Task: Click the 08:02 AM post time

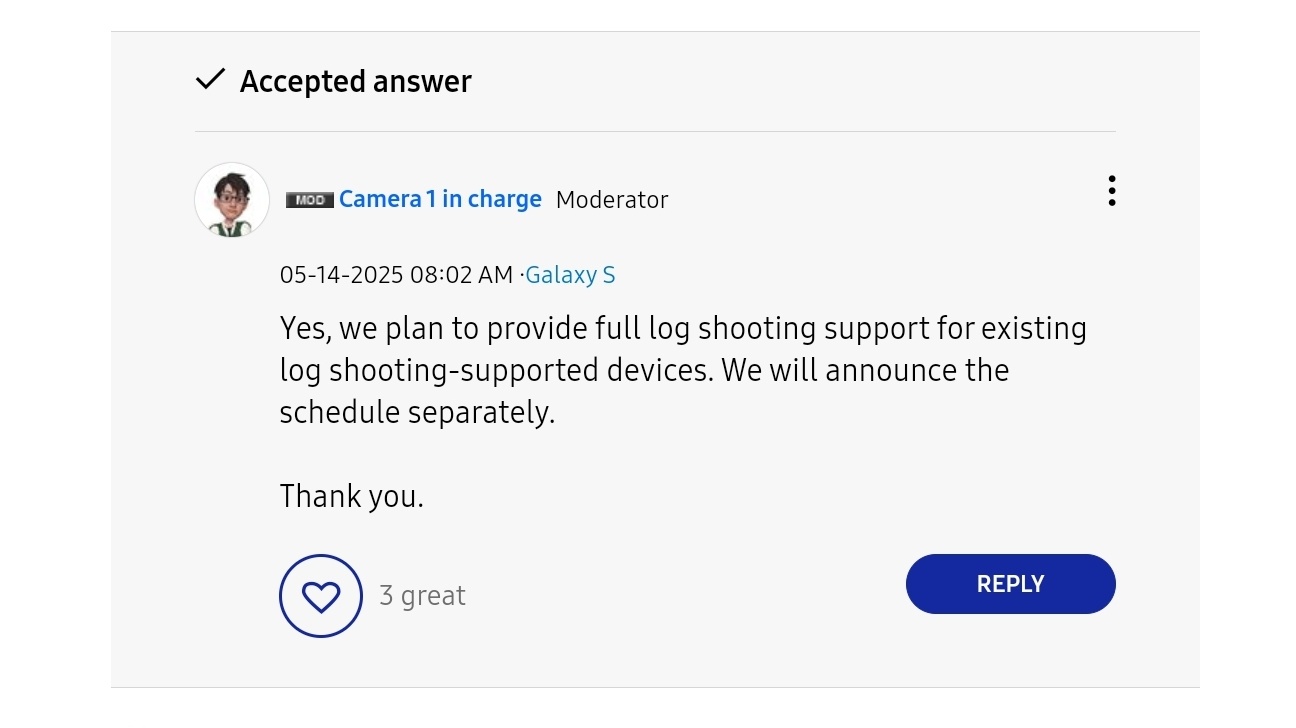Action: 461,275
